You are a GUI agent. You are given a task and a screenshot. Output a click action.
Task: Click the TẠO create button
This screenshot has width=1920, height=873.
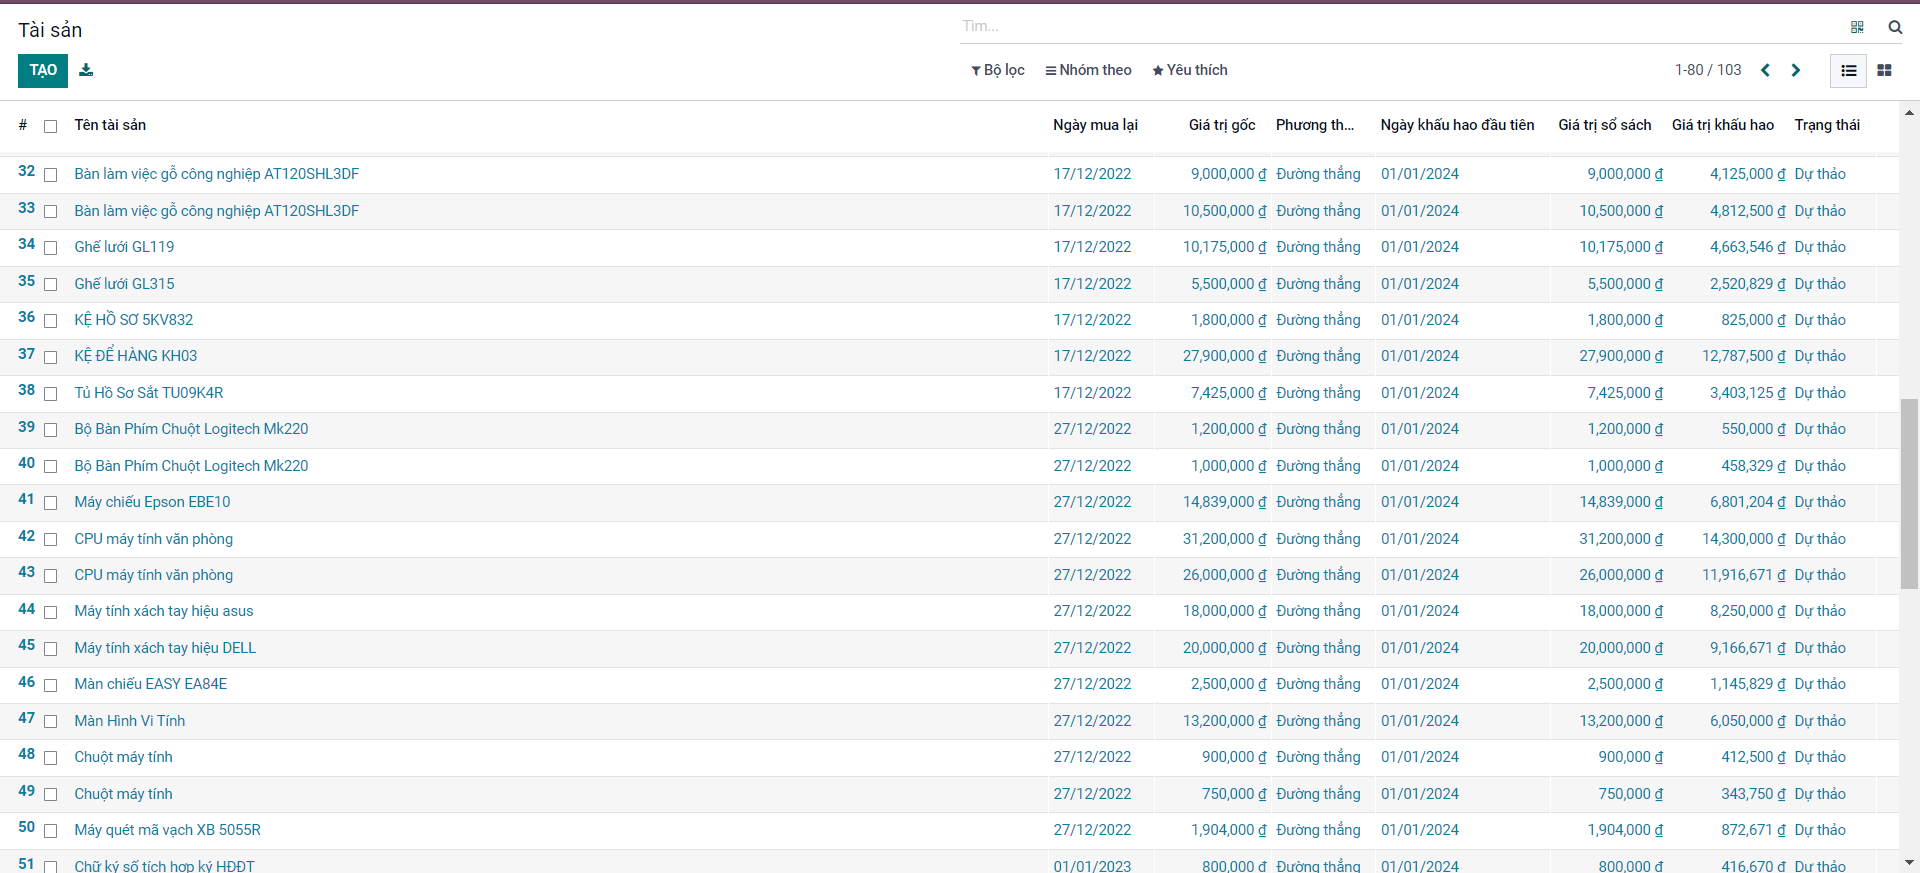[x=43, y=70]
